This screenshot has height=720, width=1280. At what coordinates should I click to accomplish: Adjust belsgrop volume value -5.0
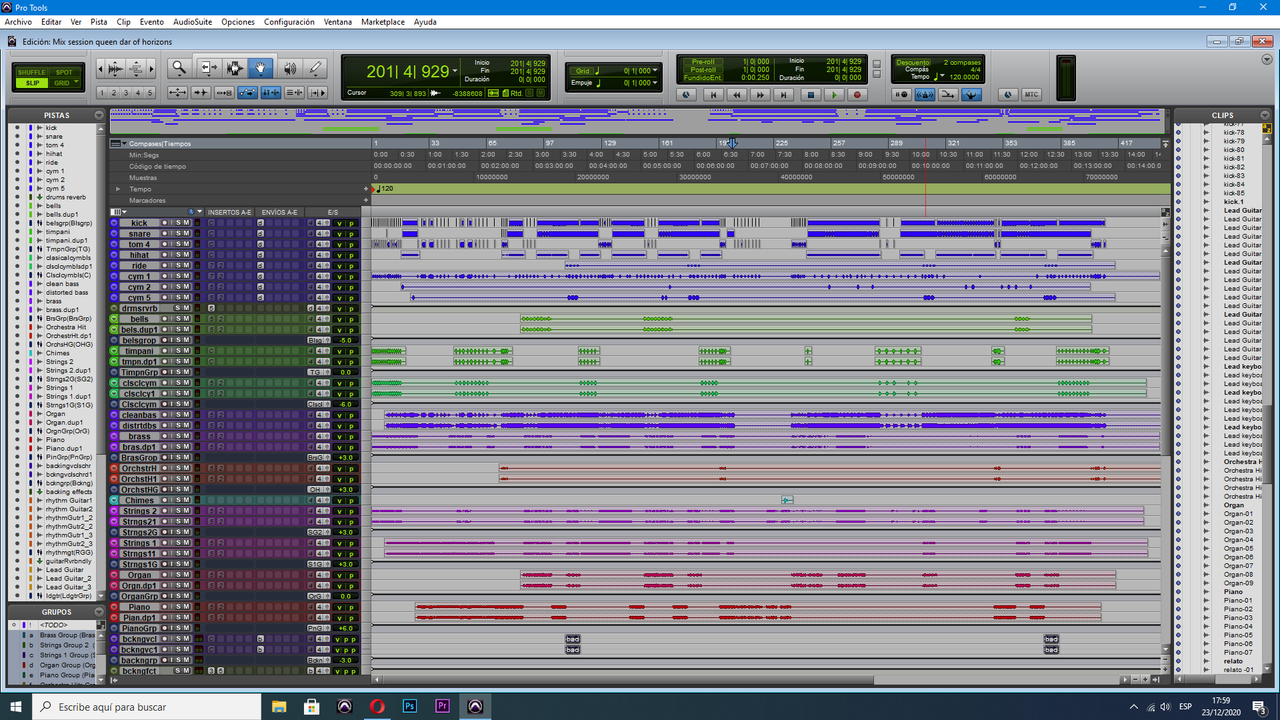(x=346, y=341)
